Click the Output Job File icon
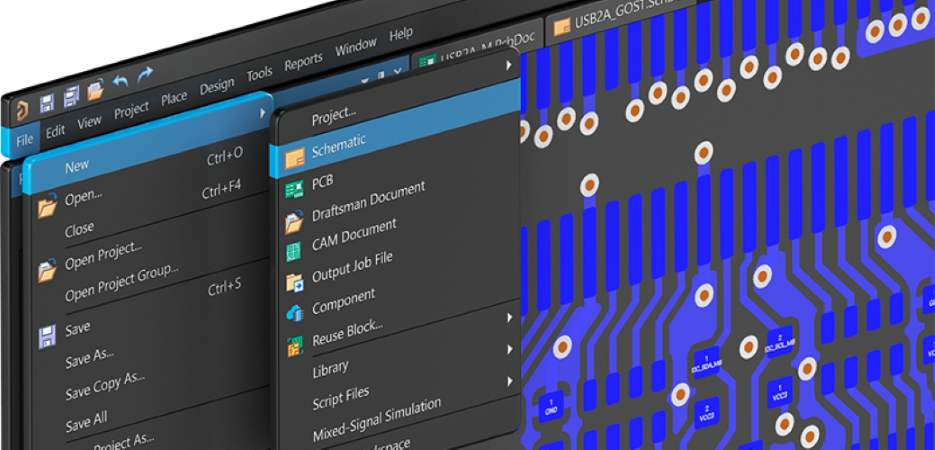 tap(294, 282)
